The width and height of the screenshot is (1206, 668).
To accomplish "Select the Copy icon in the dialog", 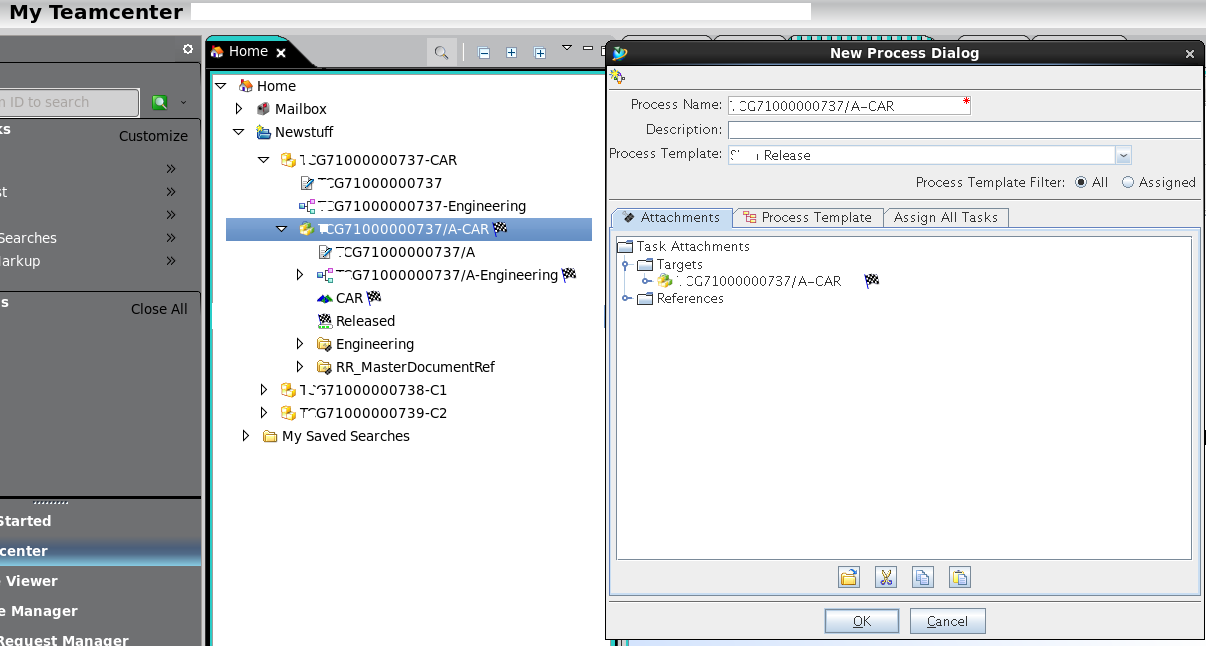I will (x=922, y=577).
